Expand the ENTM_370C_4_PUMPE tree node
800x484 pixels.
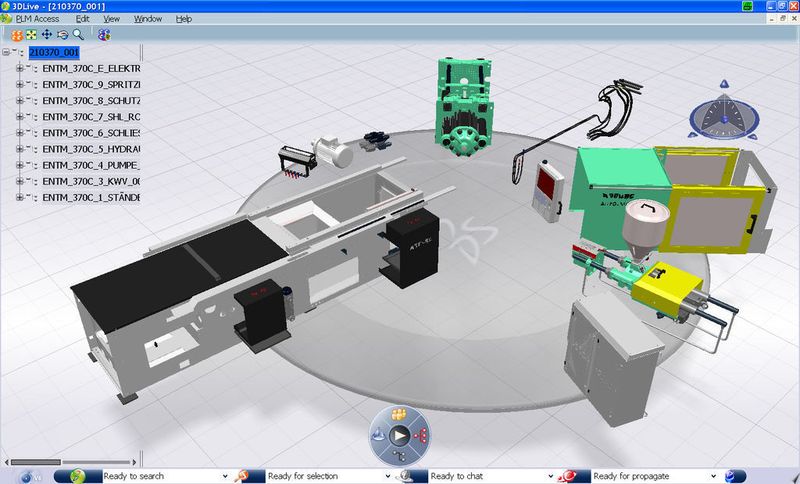19,165
